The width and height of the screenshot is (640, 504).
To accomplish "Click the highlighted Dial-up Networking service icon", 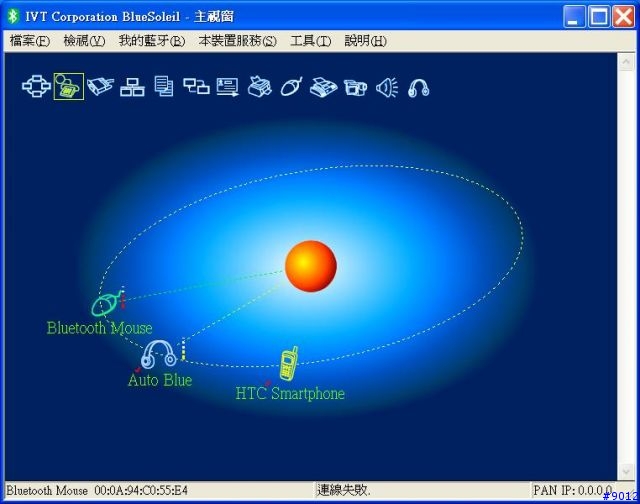I will (x=69, y=86).
